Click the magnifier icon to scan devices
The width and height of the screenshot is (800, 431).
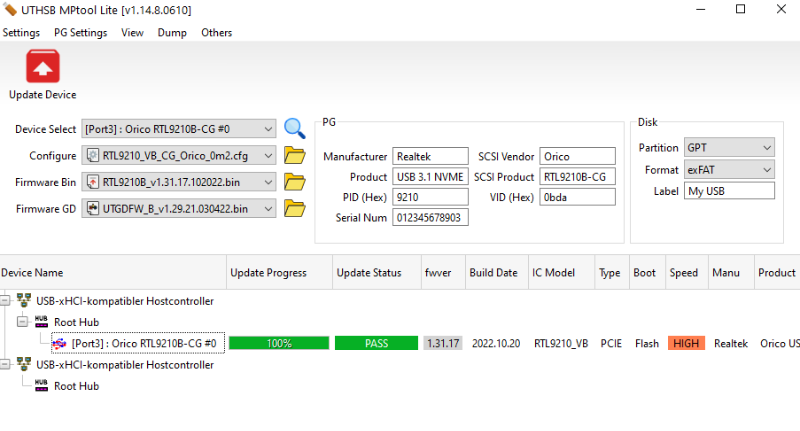[x=294, y=128]
